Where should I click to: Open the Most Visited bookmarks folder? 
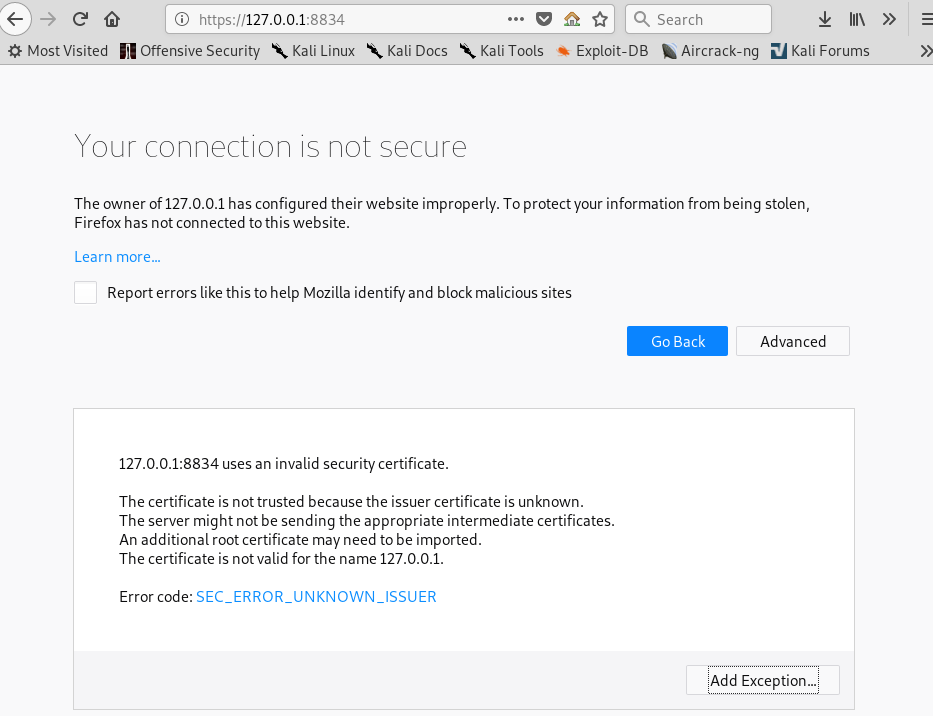[57, 51]
